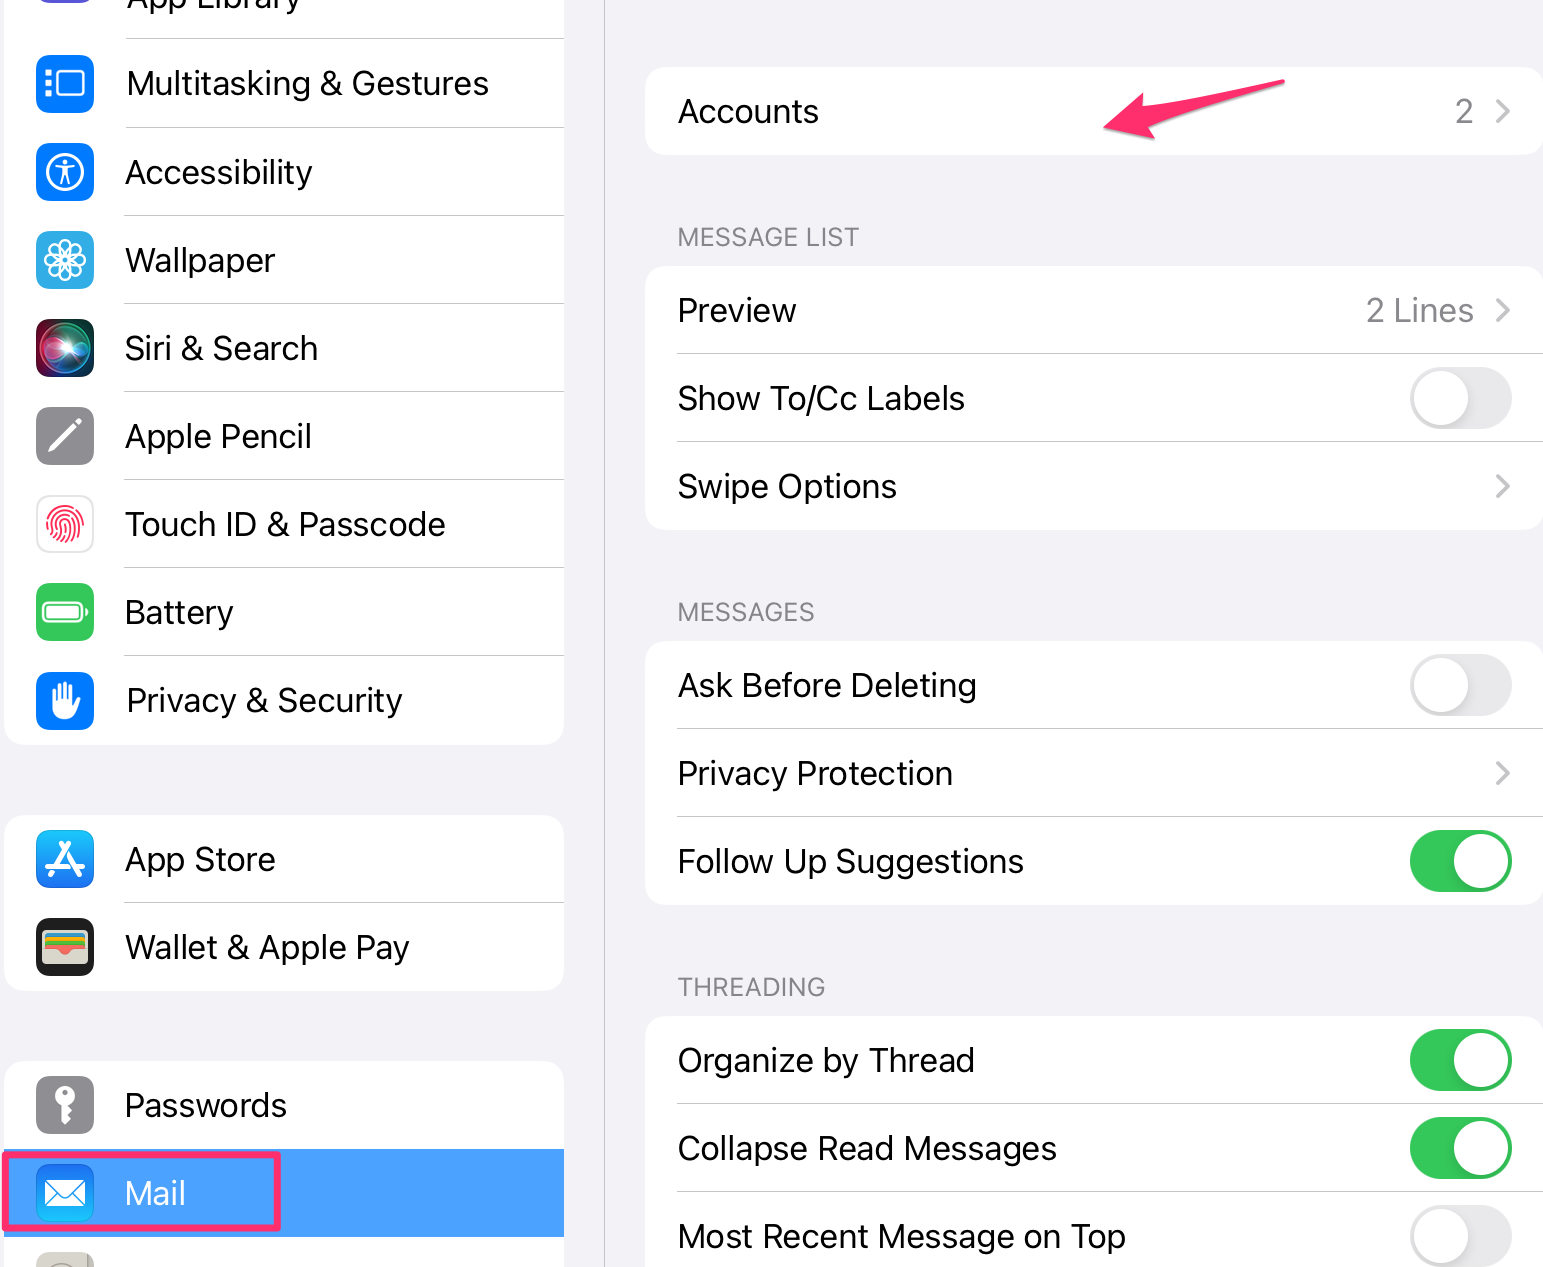This screenshot has height=1267, width=1543.
Task: Expand the Accounts chevron
Action: (1502, 111)
